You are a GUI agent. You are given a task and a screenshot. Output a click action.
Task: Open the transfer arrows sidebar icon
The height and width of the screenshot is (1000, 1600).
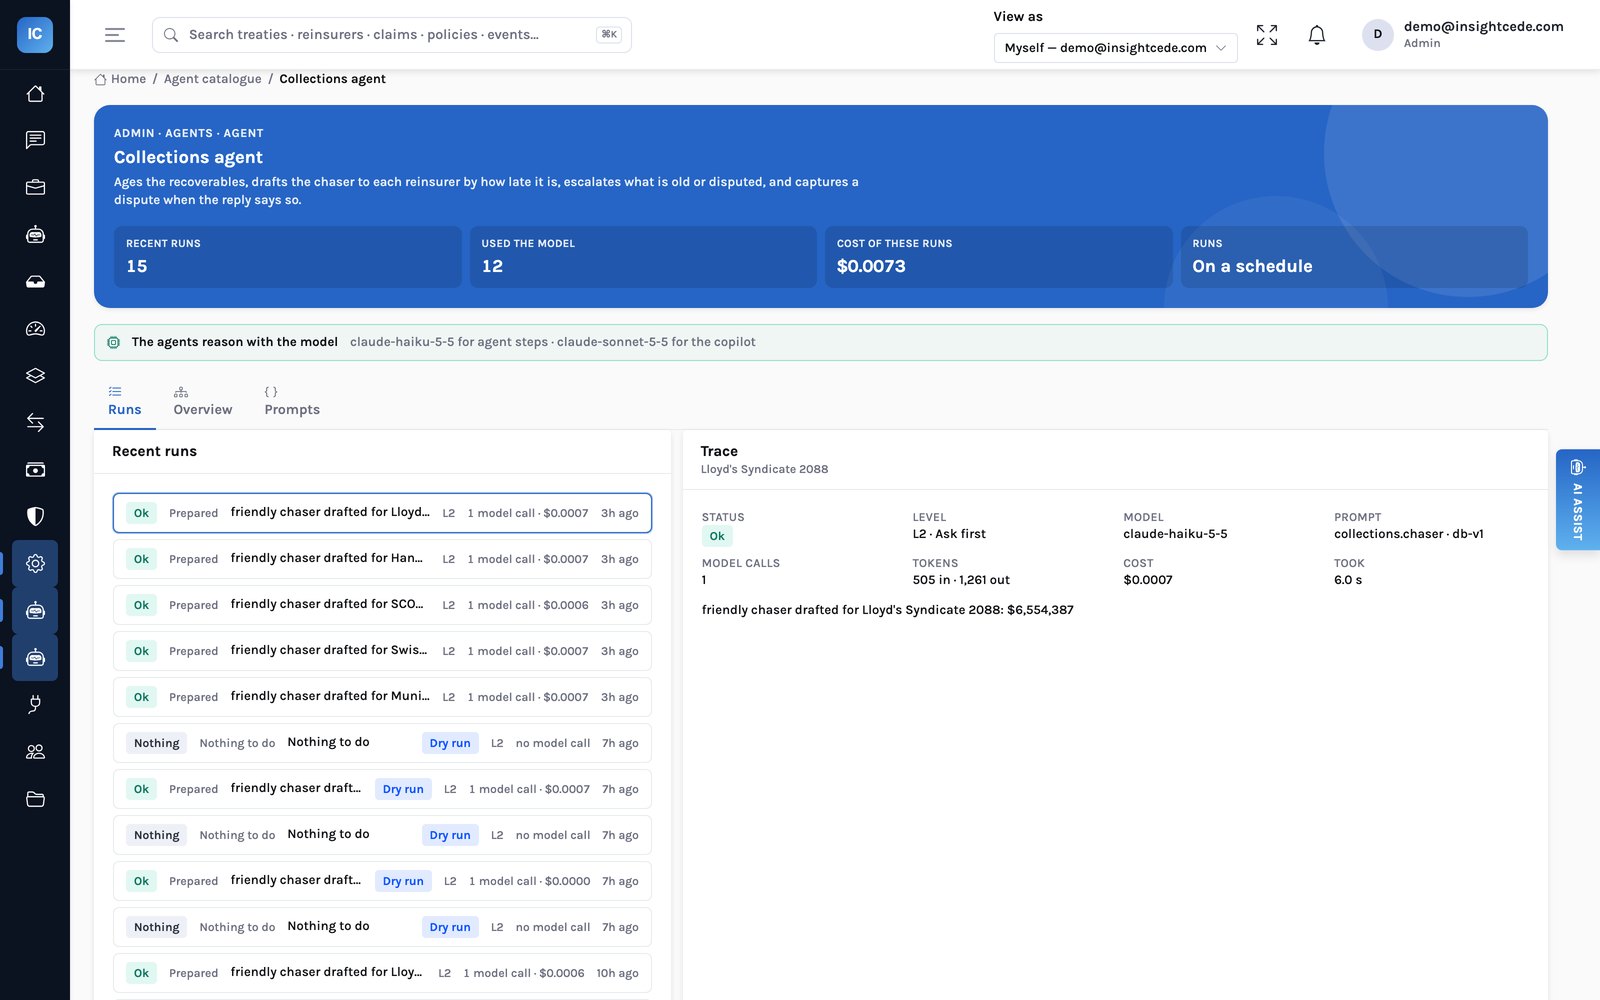(x=35, y=422)
